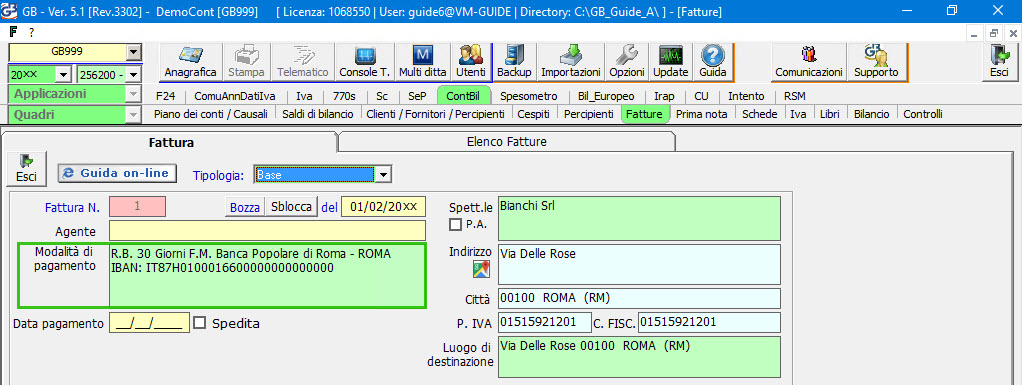1022x385 pixels.
Task: Open the Importazioni tool
Action: 570,63
